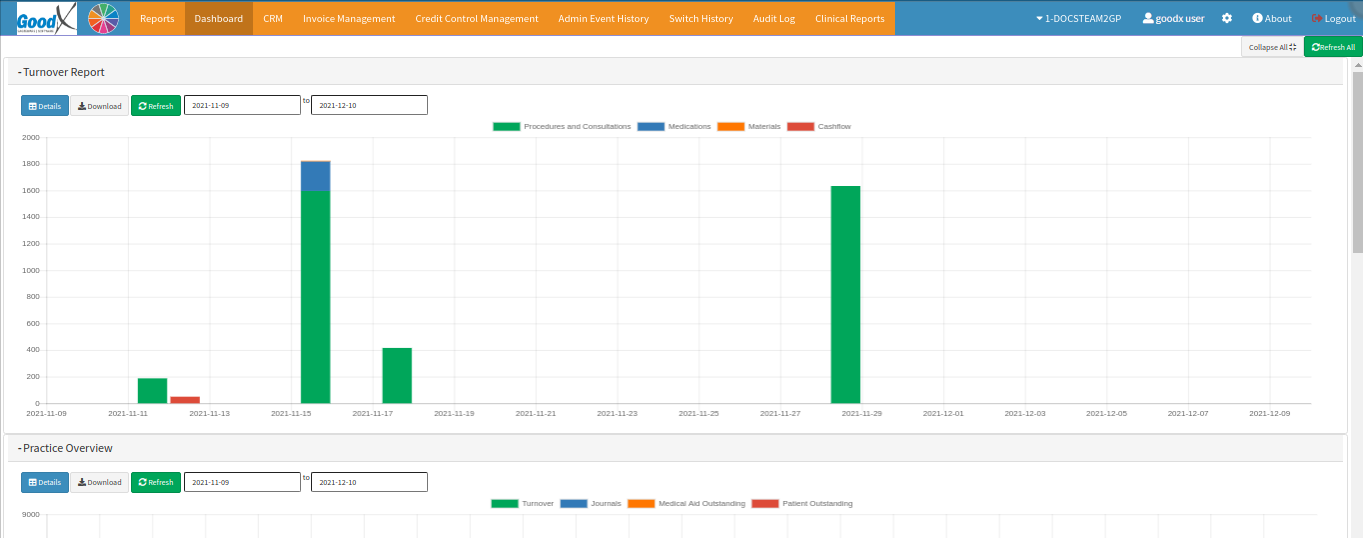Download the Practice Overview report
Viewport: 1363px width, 538px height.
coord(99,482)
